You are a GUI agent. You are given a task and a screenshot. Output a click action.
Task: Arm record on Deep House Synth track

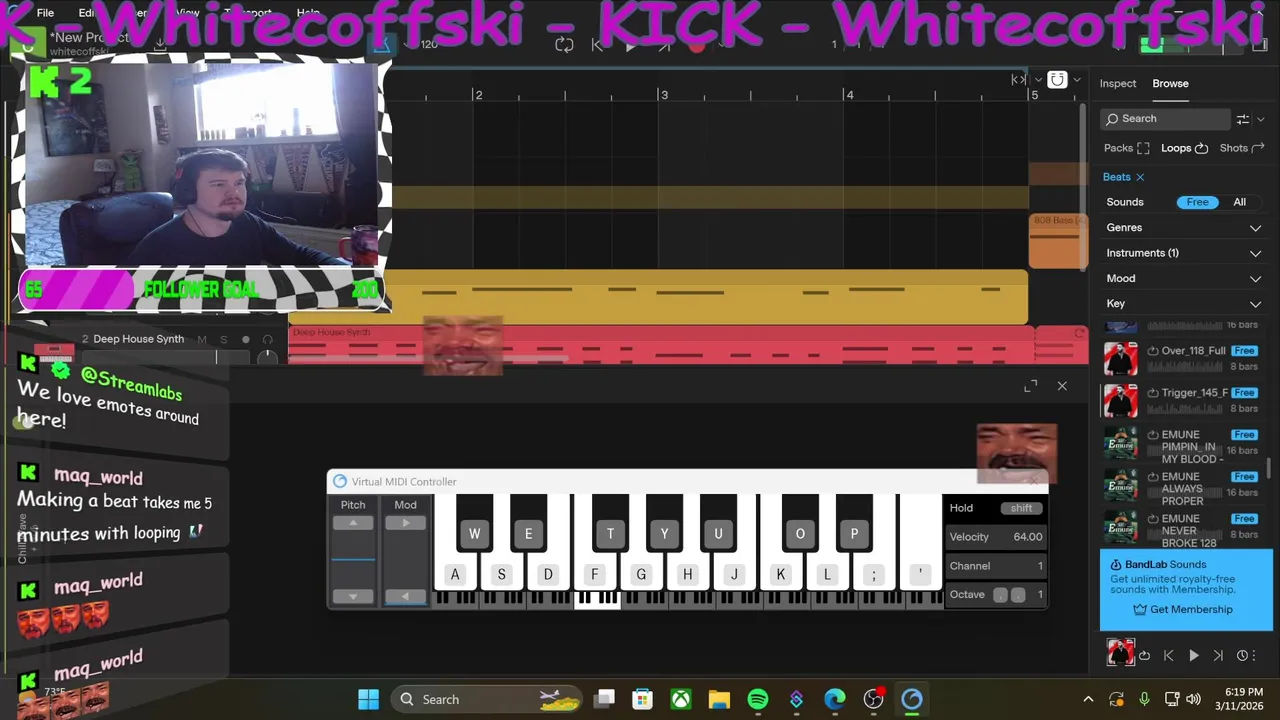246,340
